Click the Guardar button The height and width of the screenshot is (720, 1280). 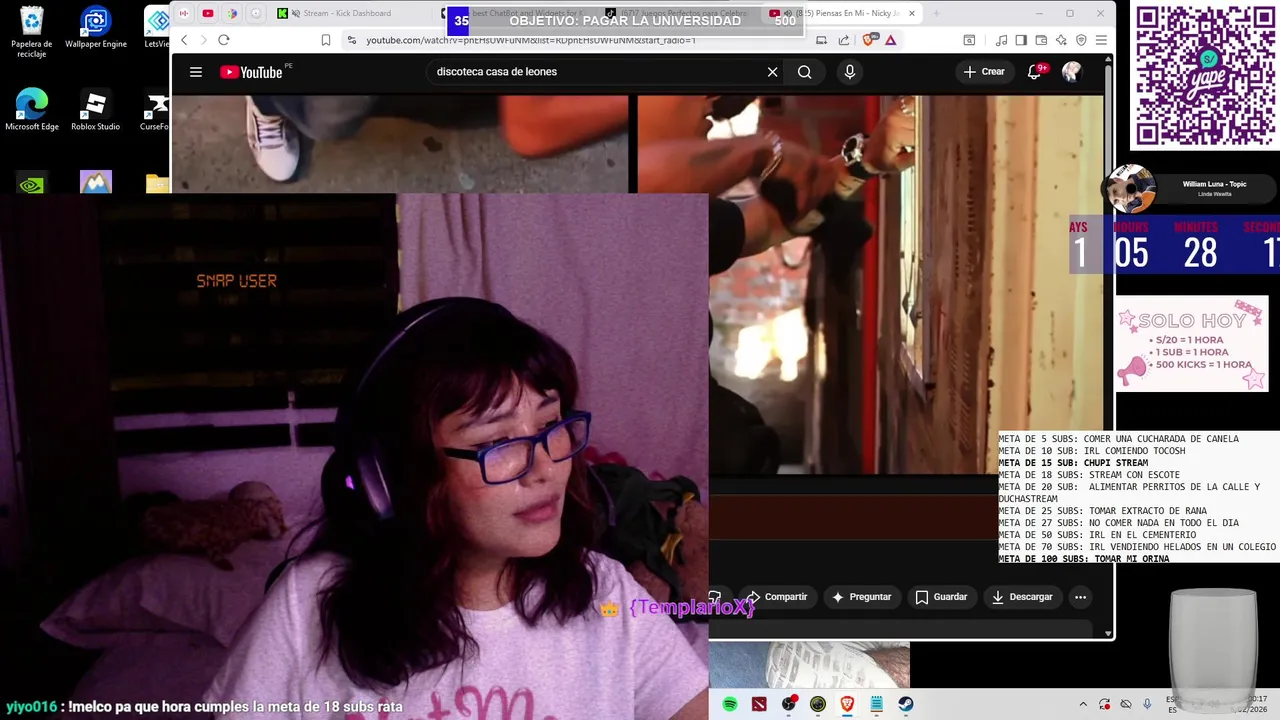coord(941,597)
